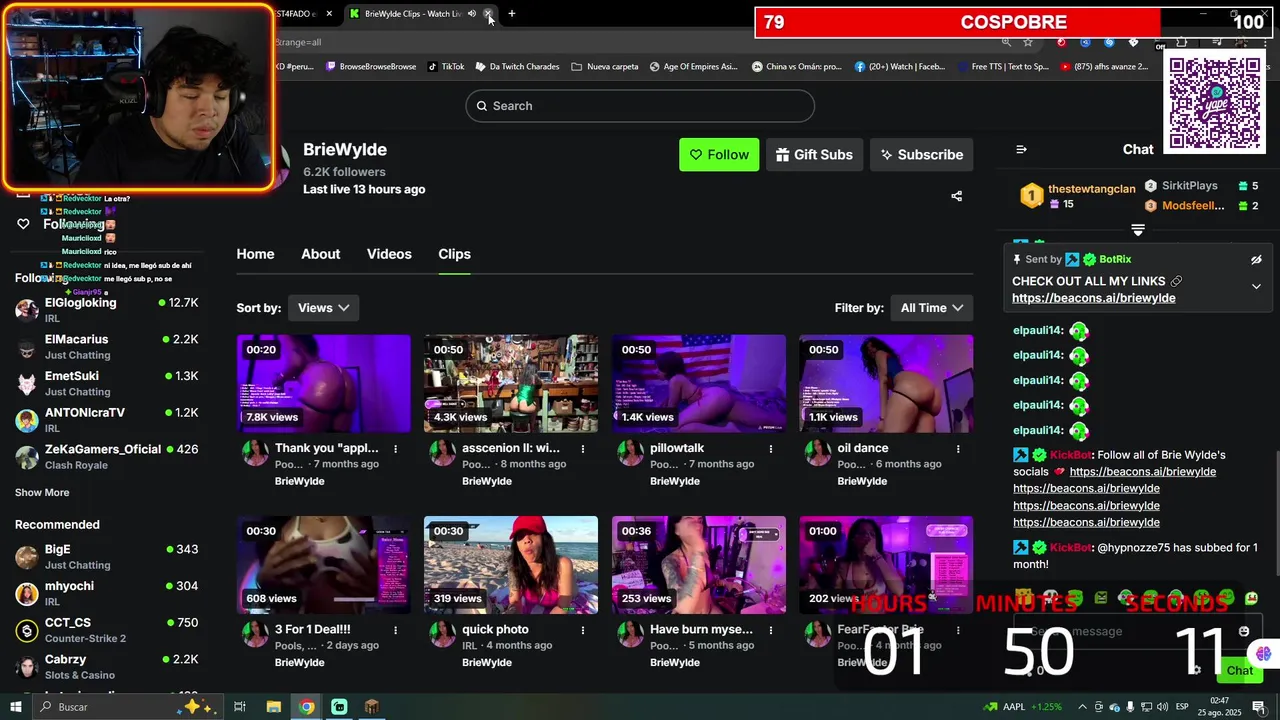This screenshot has width=1280, height=720.
Task: View SirkitPlays on the gift leaderboard
Action: click(1189, 186)
